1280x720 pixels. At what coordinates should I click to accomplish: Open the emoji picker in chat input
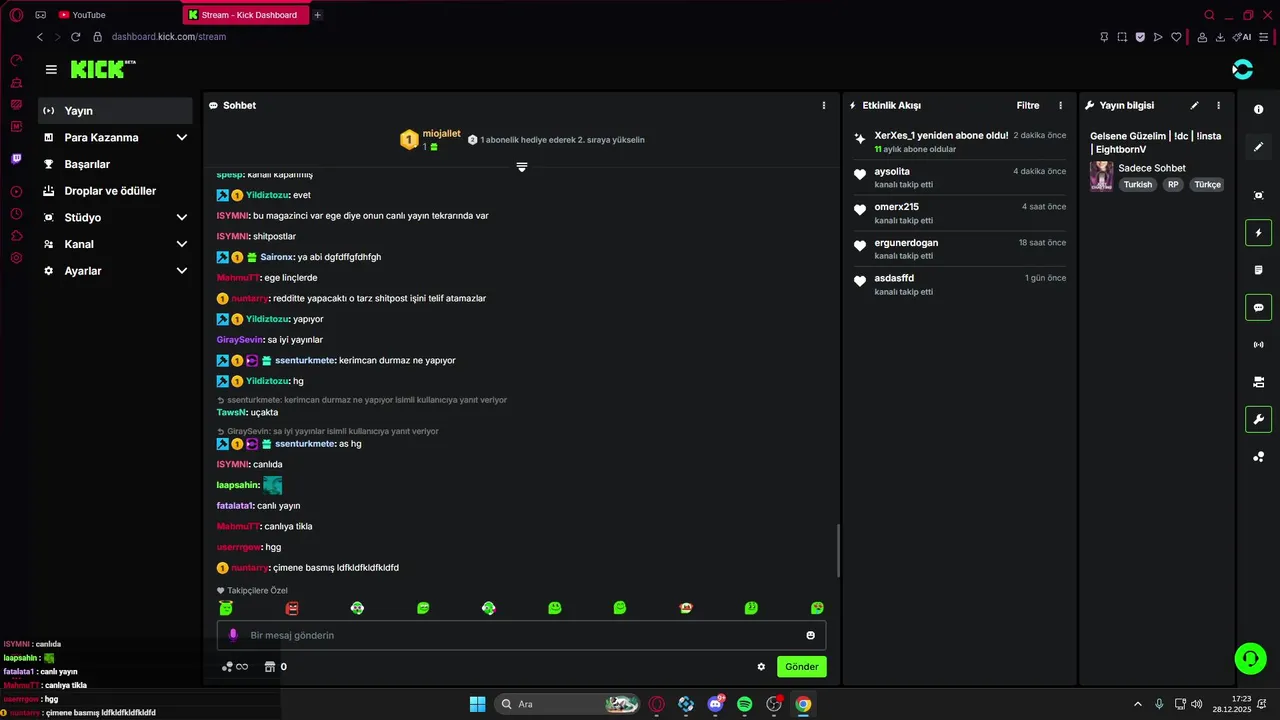[810, 635]
